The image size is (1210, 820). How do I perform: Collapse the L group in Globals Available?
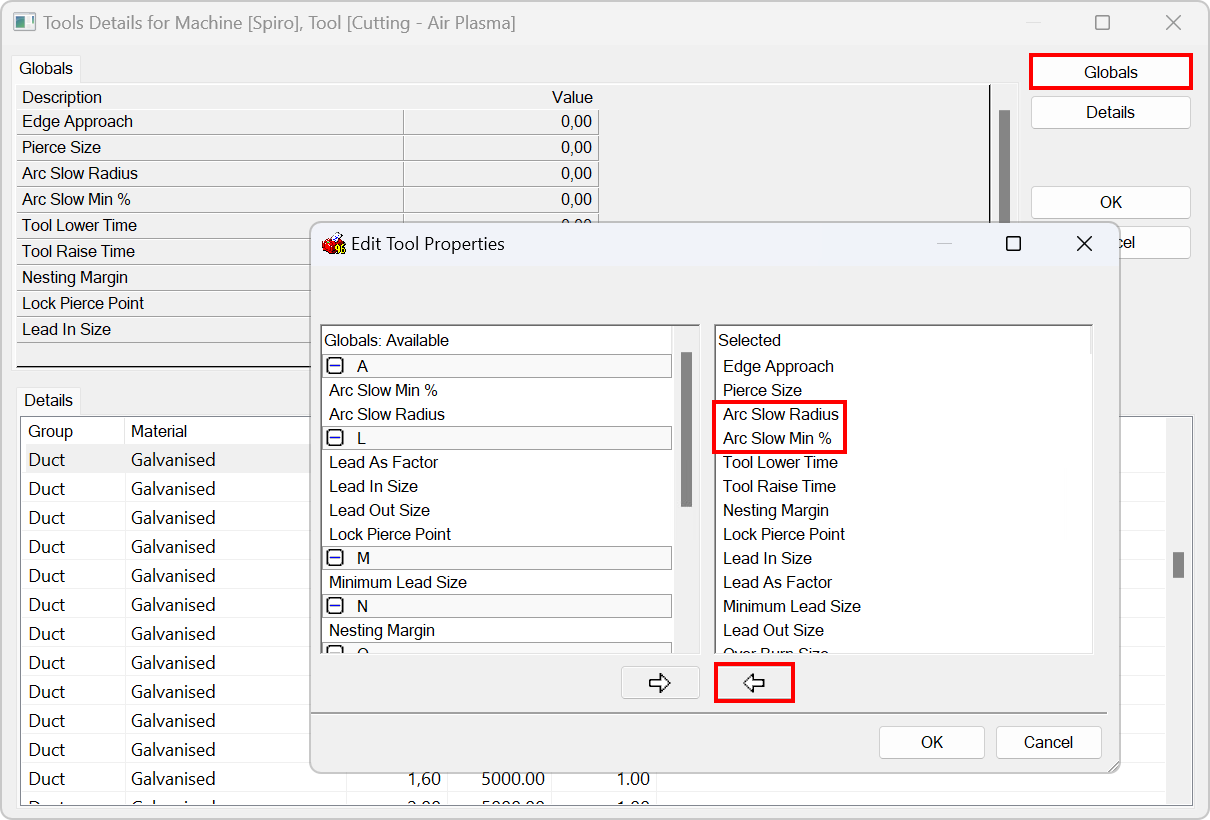(x=335, y=438)
